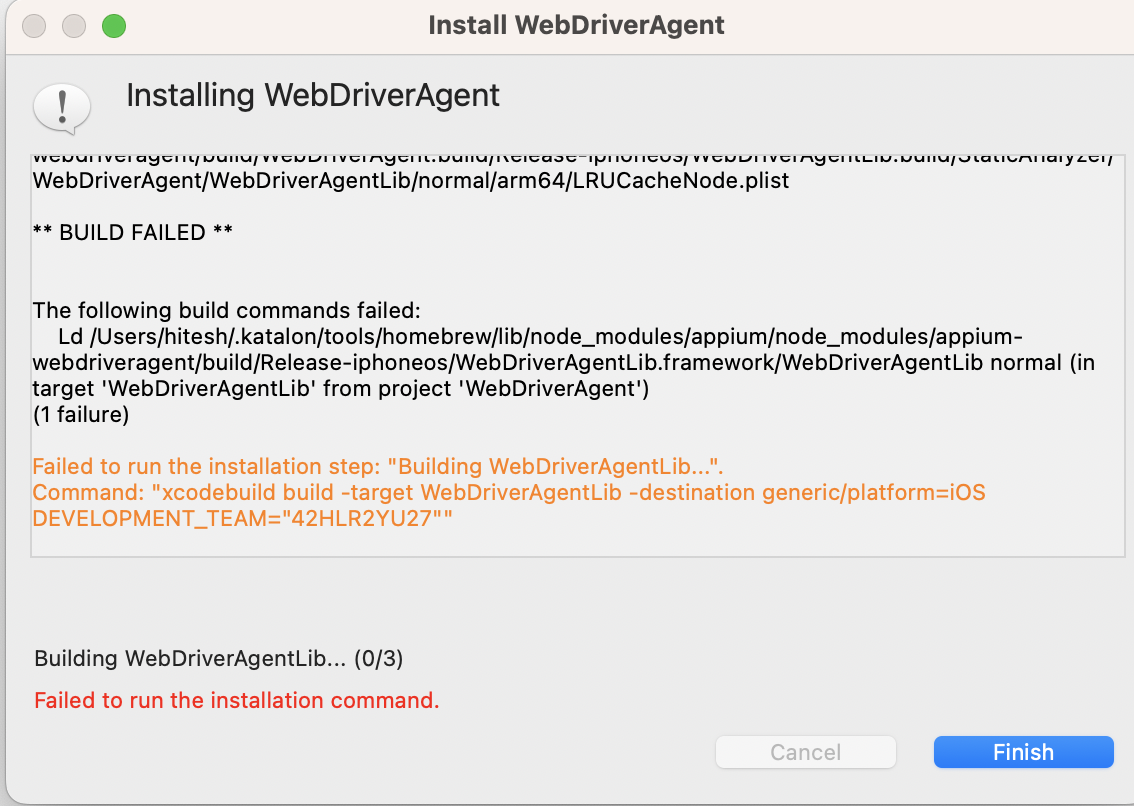Image resolution: width=1134 pixels, height=806 pixels.
Task: Click the orange "Failed to run the installation step" line
Action: (378, 467)
